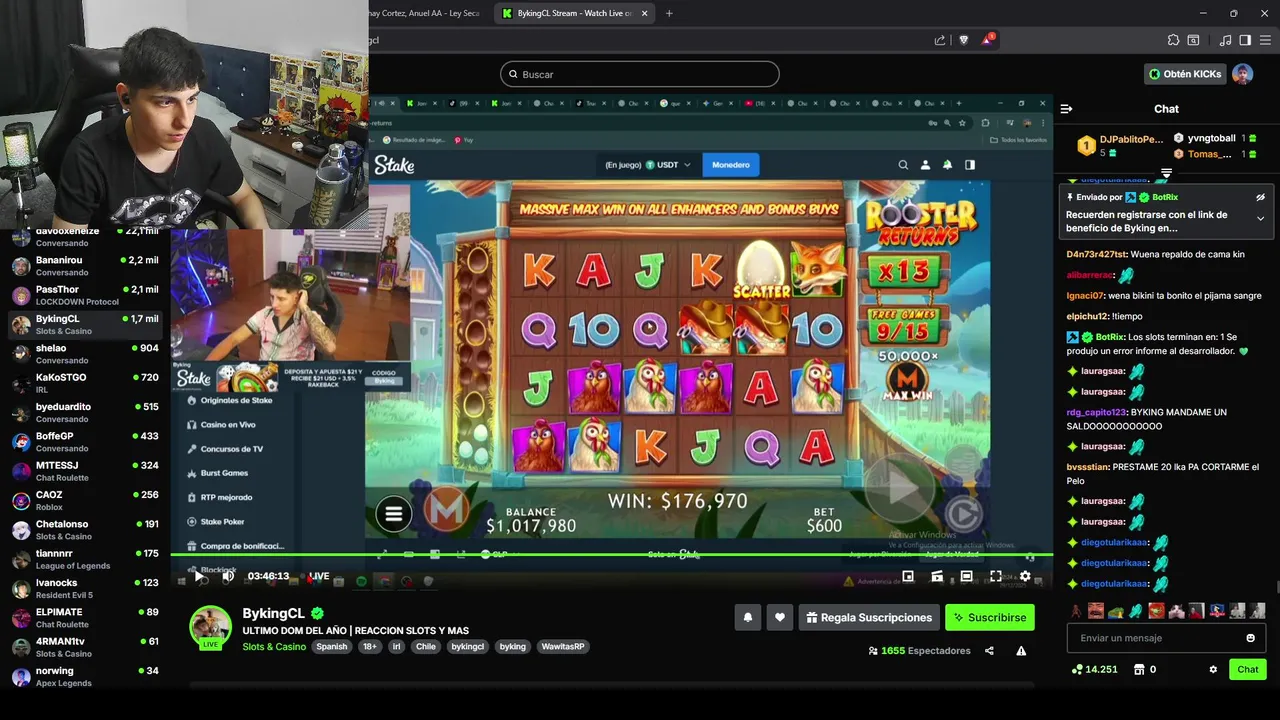Viewport: 1280px width, 720px height.
Task: Open Chetalonso channel in sidebar
Action: pos(85,530)
